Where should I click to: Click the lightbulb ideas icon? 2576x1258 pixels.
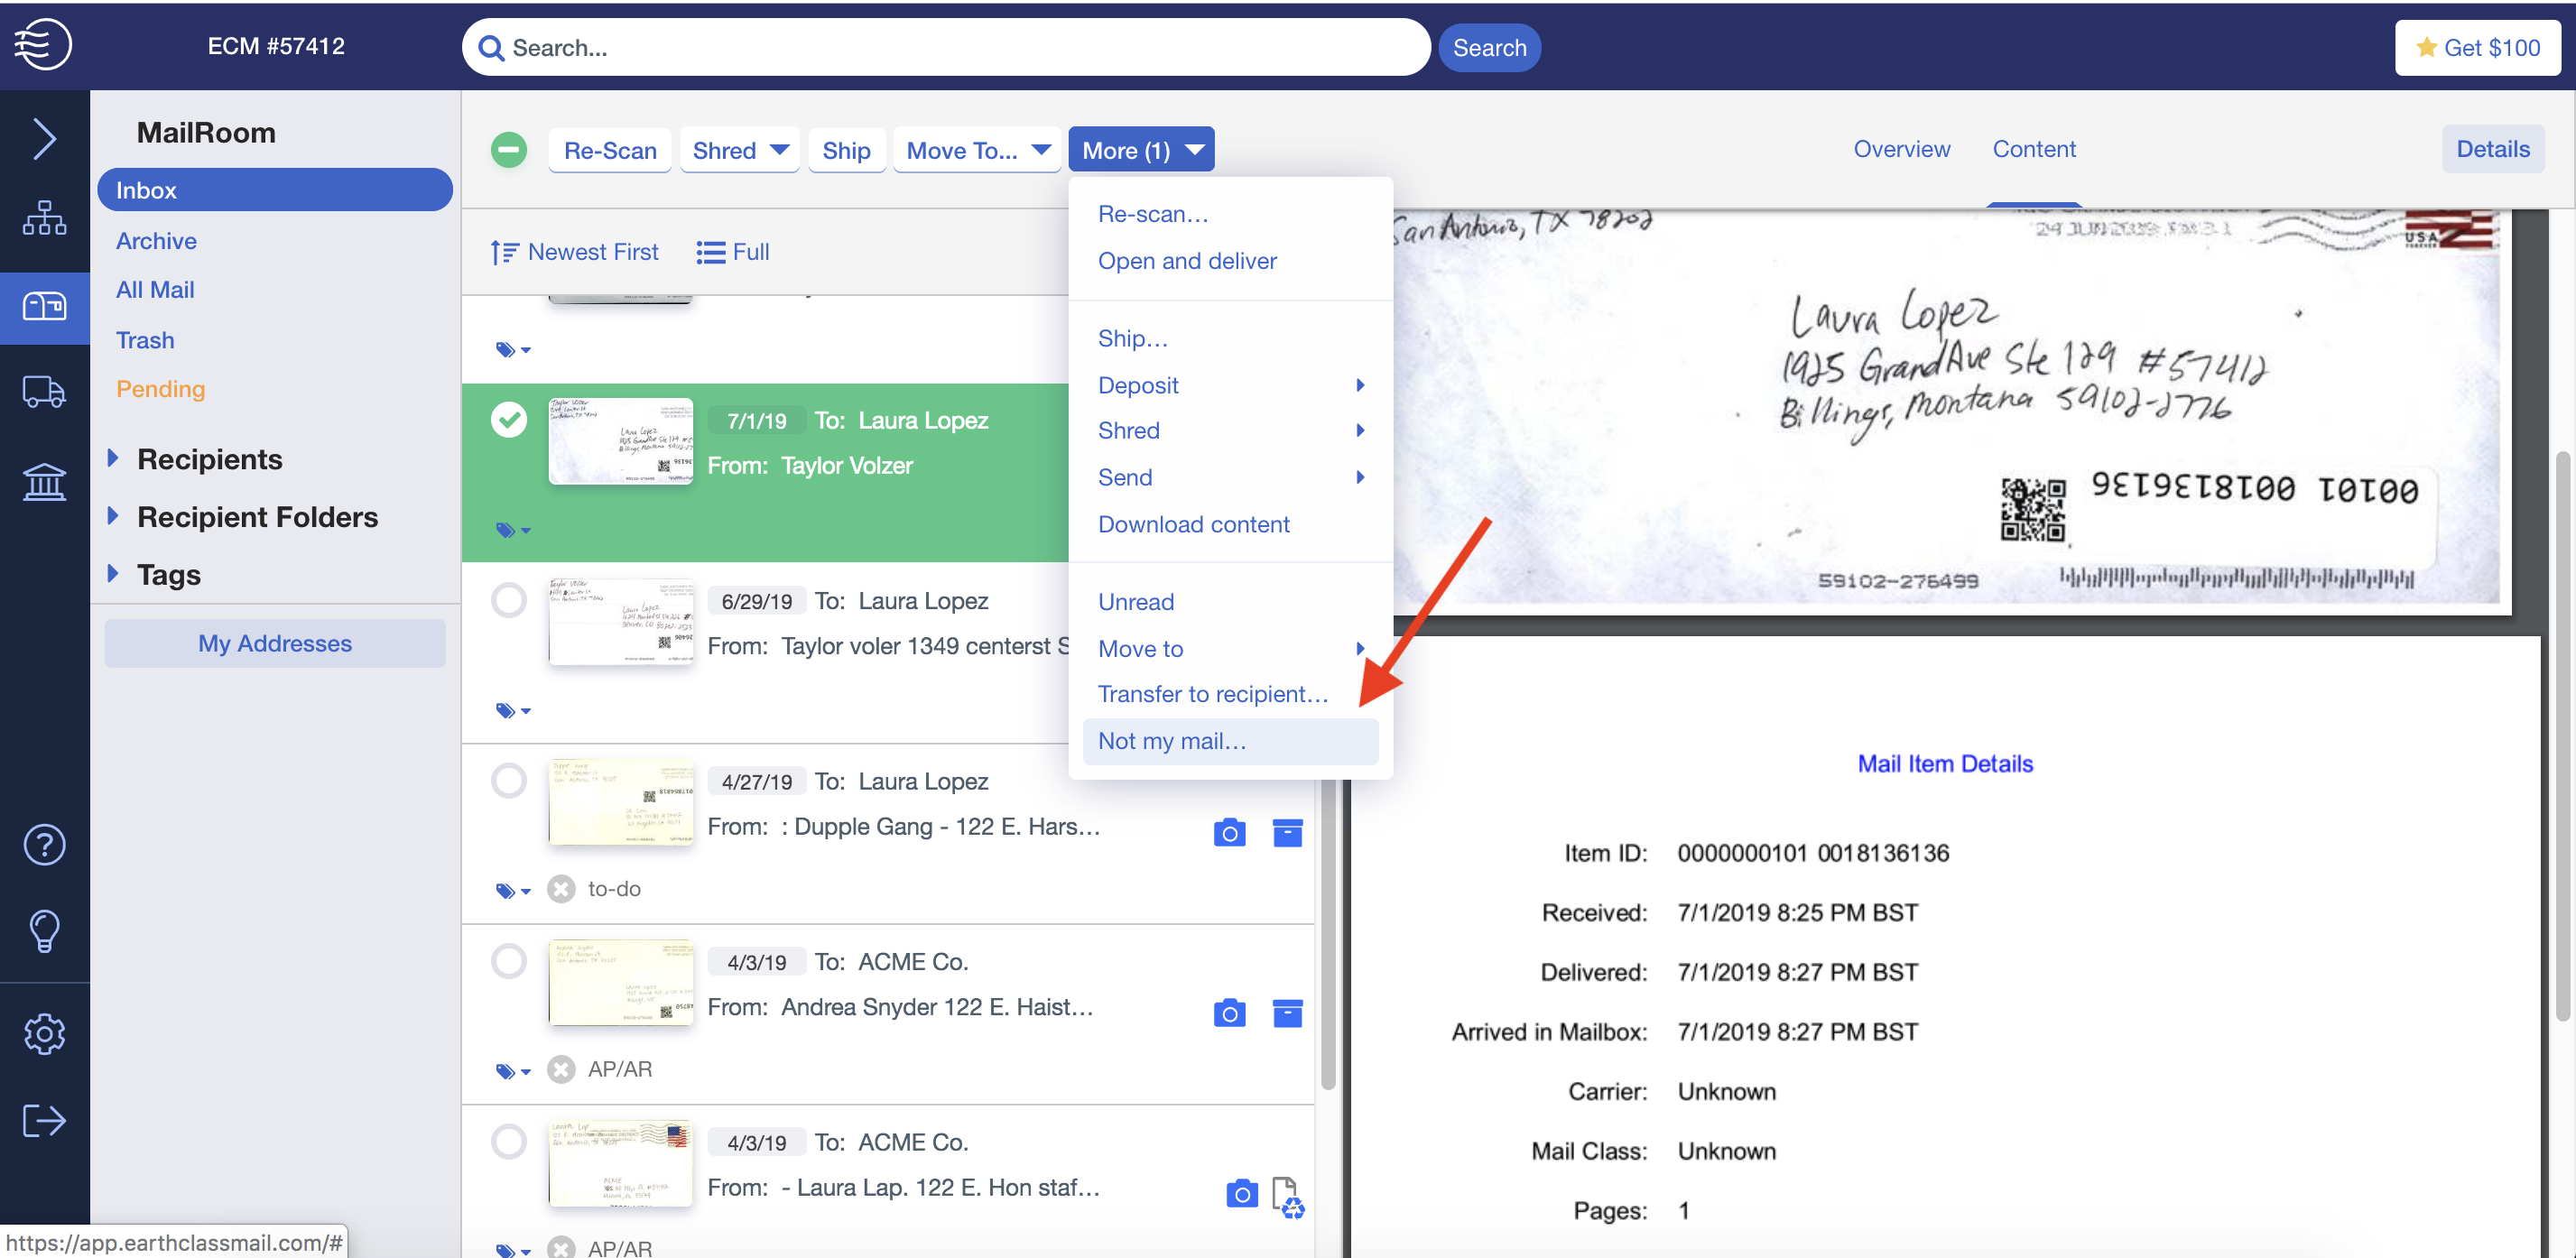pos(44,931)
